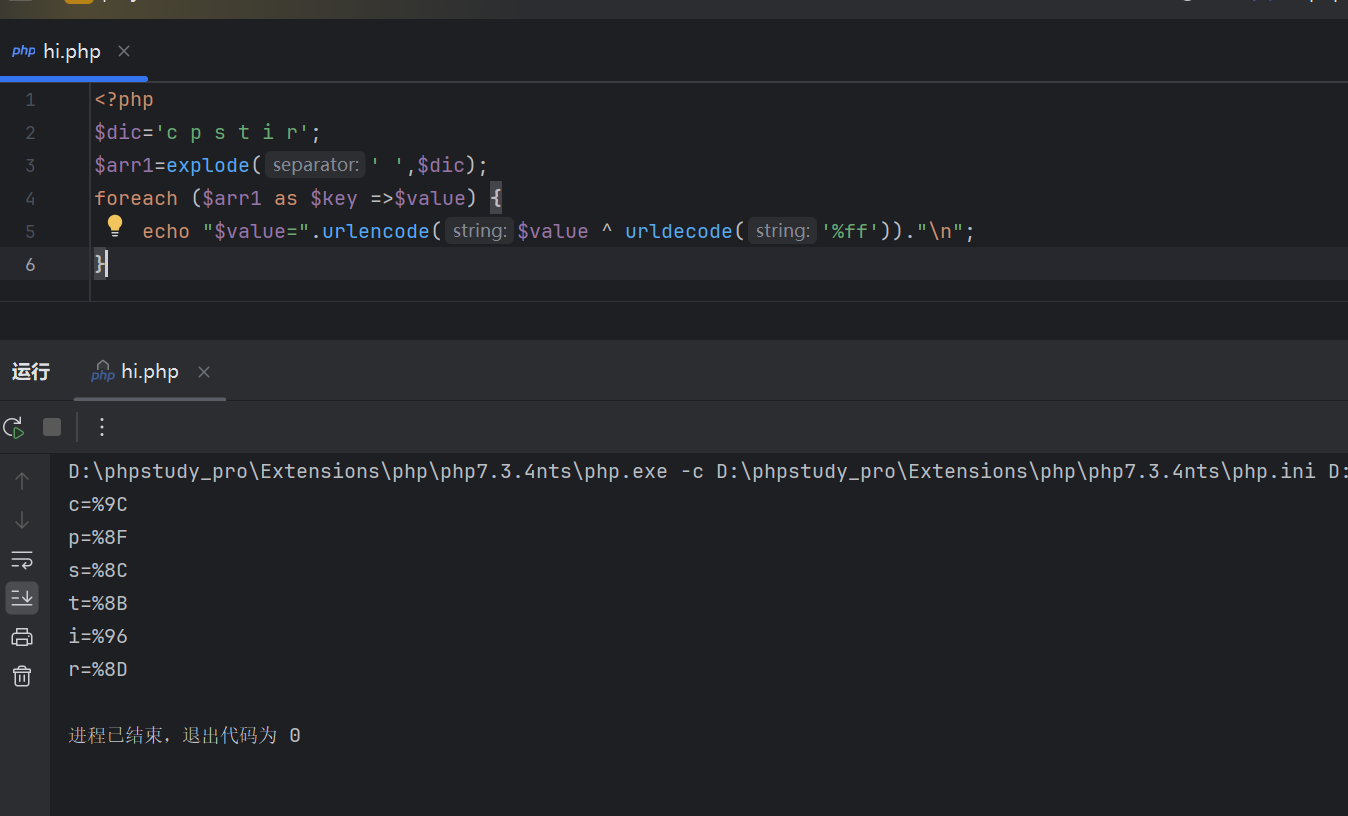Click the urldecode function name
This screenshot has width=1348, height=816.
[679, 231]
